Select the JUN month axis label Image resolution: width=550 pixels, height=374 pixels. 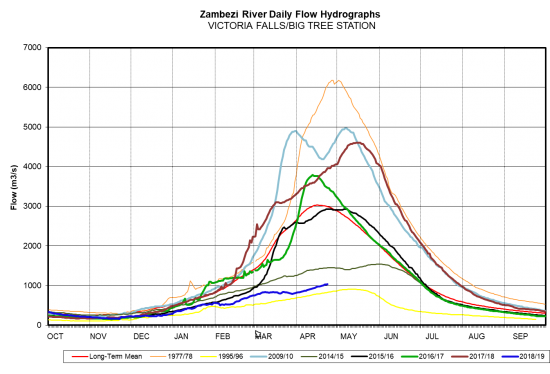click(391, 336)
